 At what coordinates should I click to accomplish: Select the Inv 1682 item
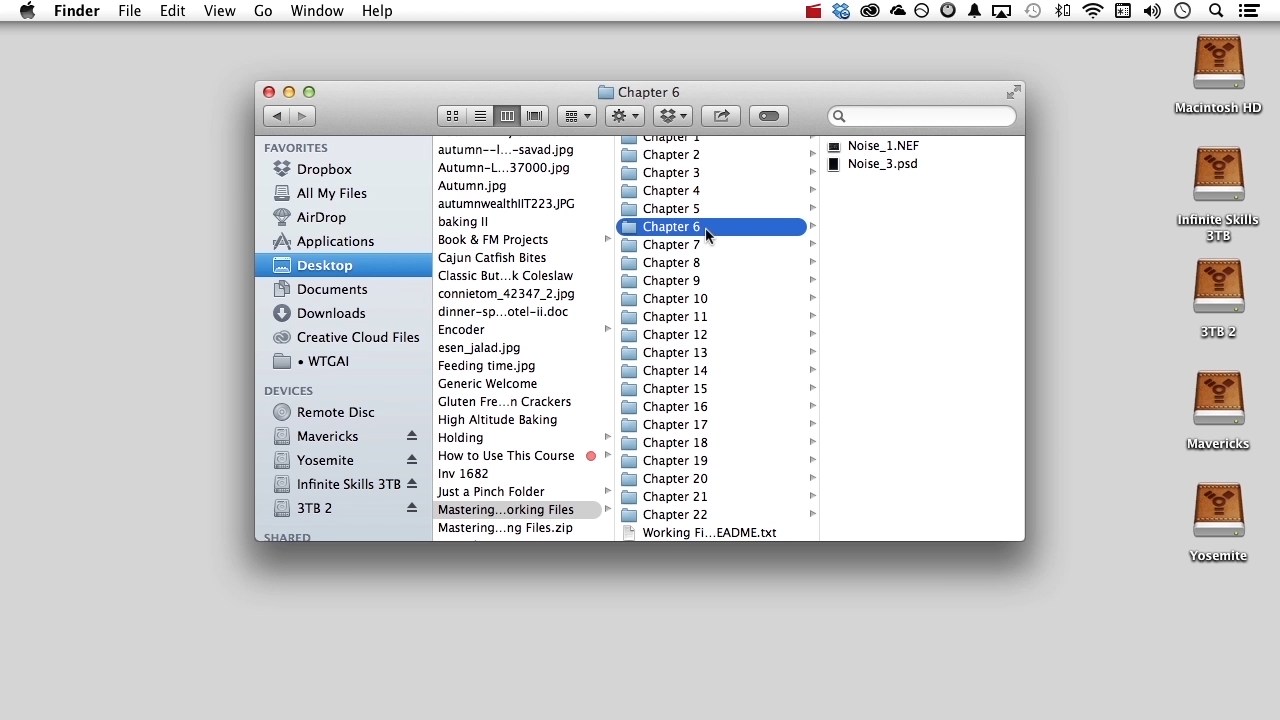click(x=463, y=473)
